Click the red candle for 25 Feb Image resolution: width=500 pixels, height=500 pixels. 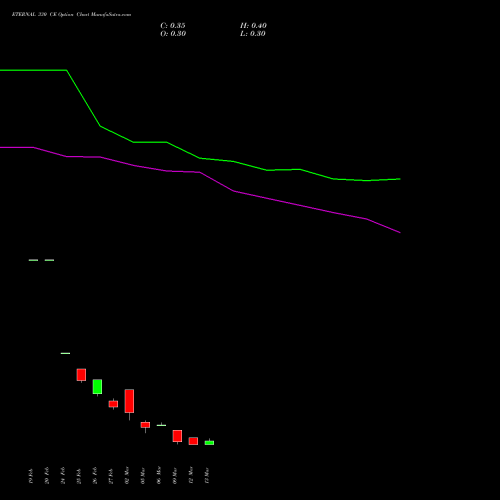[81, 375]
